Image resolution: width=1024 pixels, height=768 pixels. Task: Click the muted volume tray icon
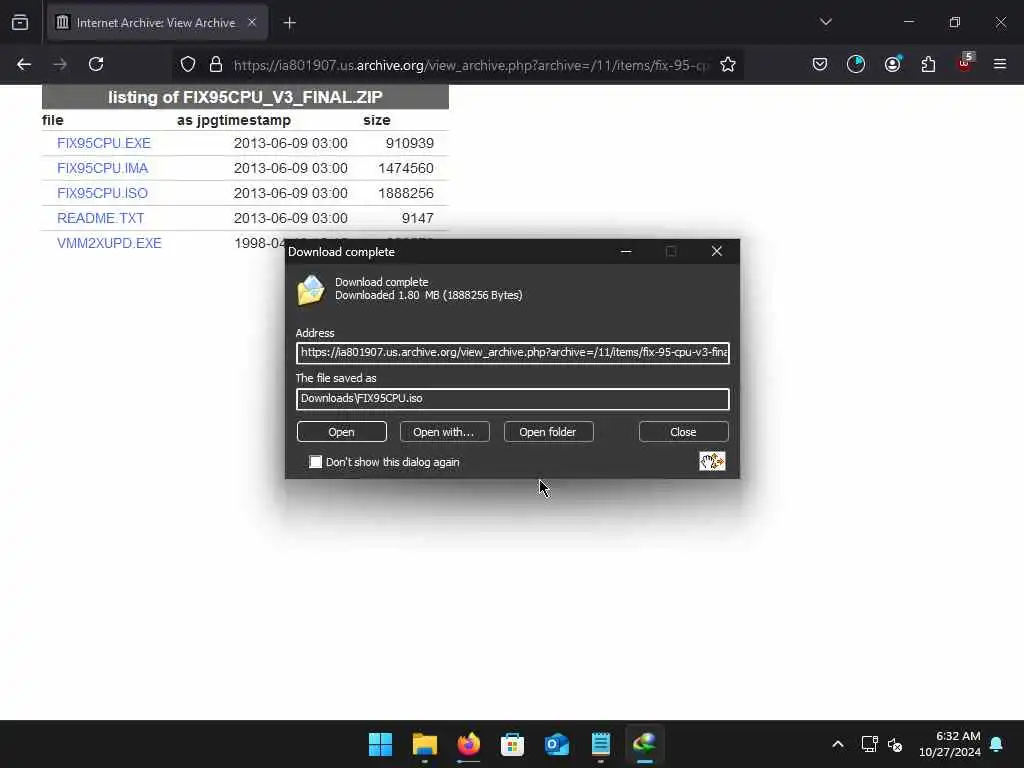[x=895, y=744]
